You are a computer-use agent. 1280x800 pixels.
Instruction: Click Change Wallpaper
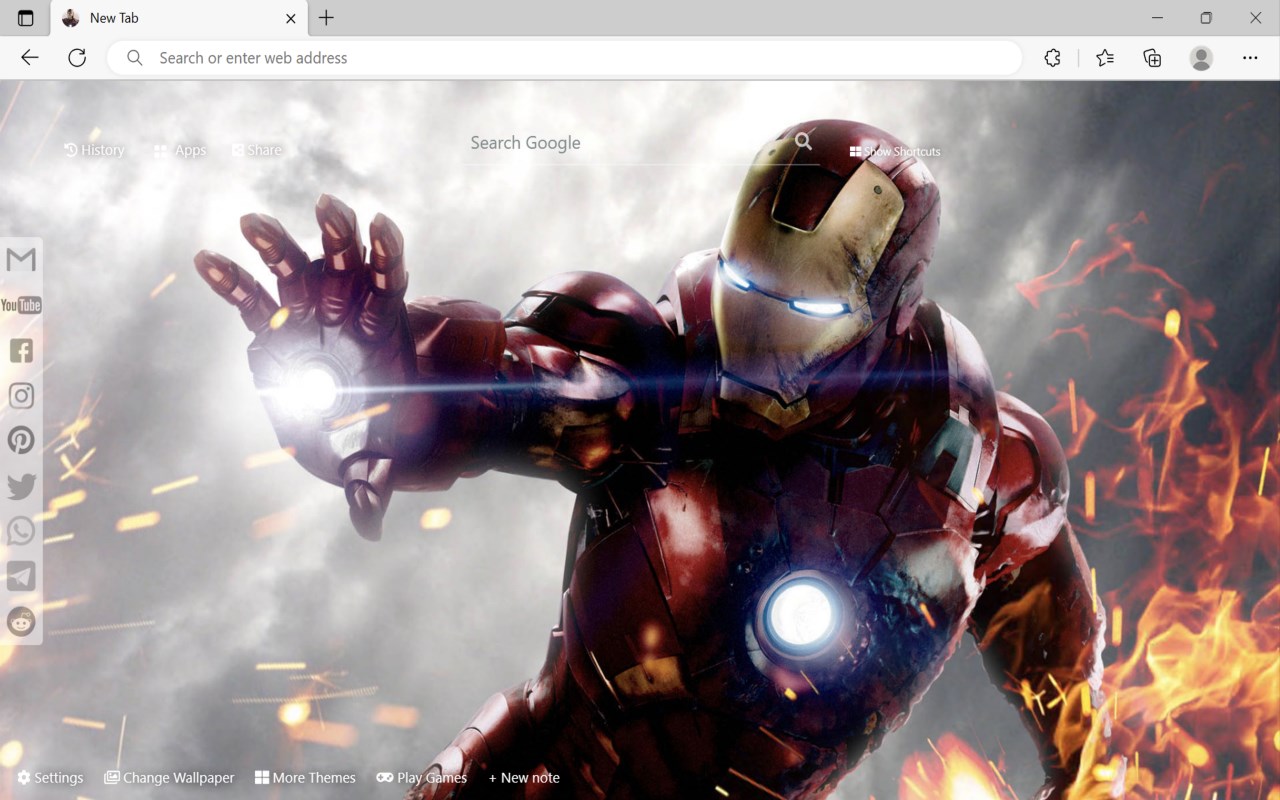click(169, 778)
